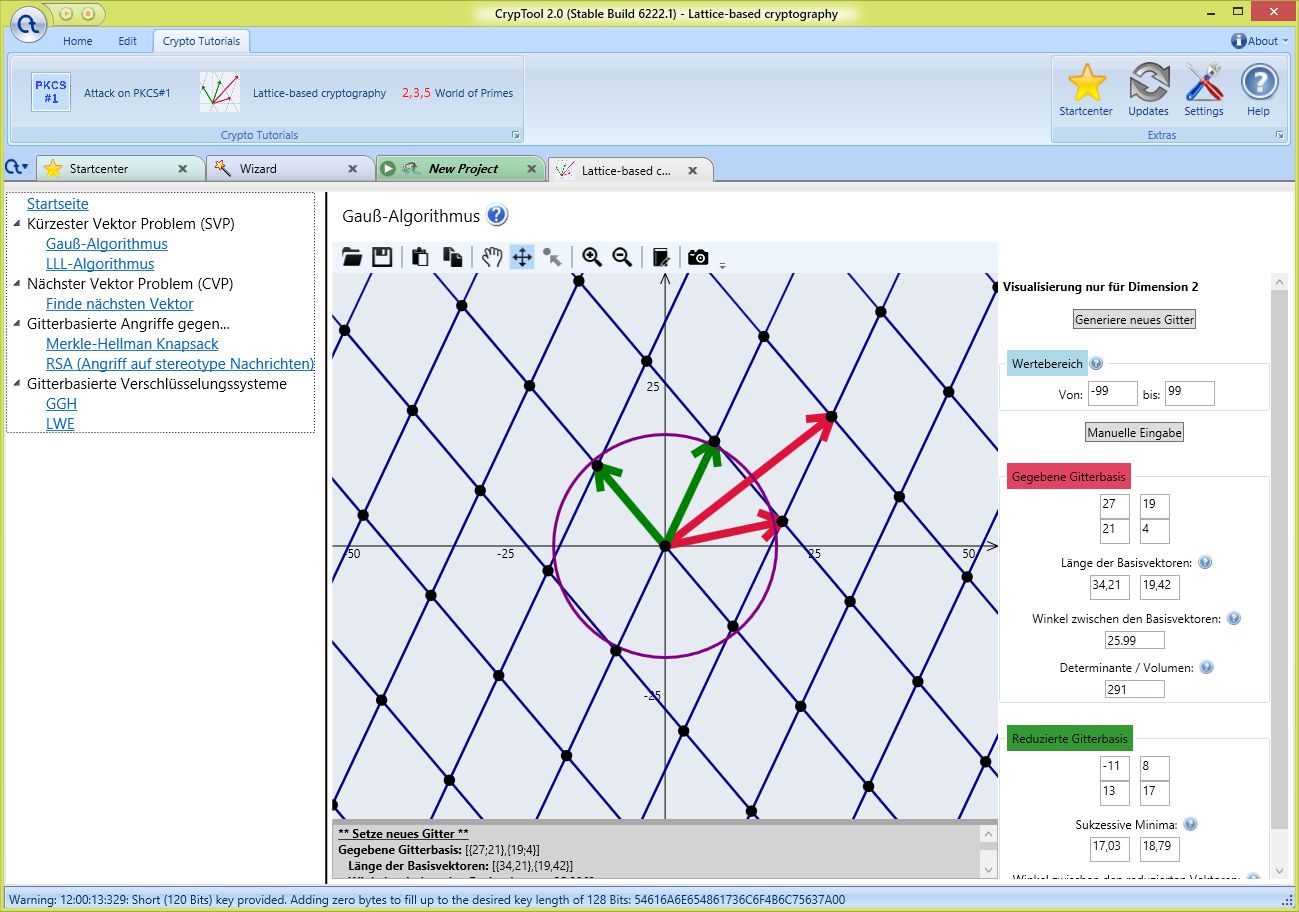Screen dimensions: 1299x912
Task: Switch to the Edit ribbon tab
Action: (127, 41)
